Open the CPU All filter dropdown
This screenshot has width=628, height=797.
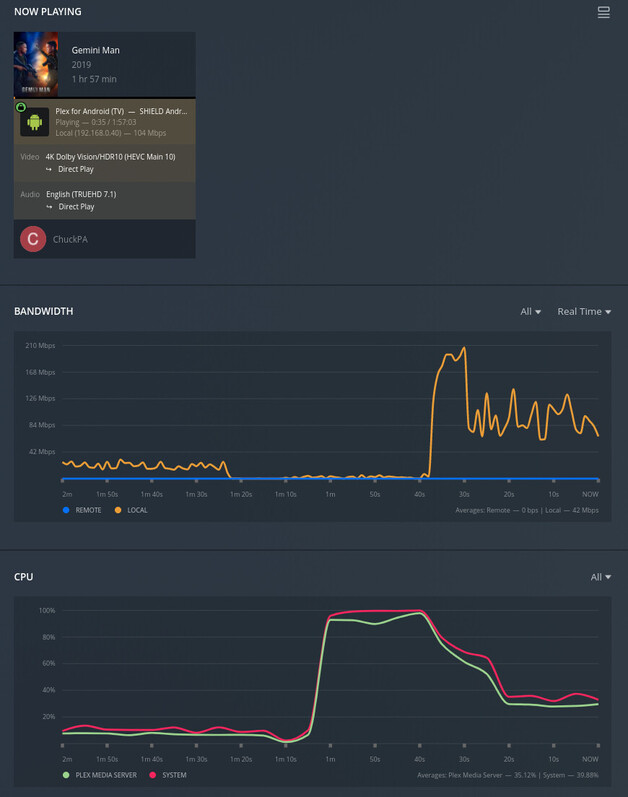601,577
